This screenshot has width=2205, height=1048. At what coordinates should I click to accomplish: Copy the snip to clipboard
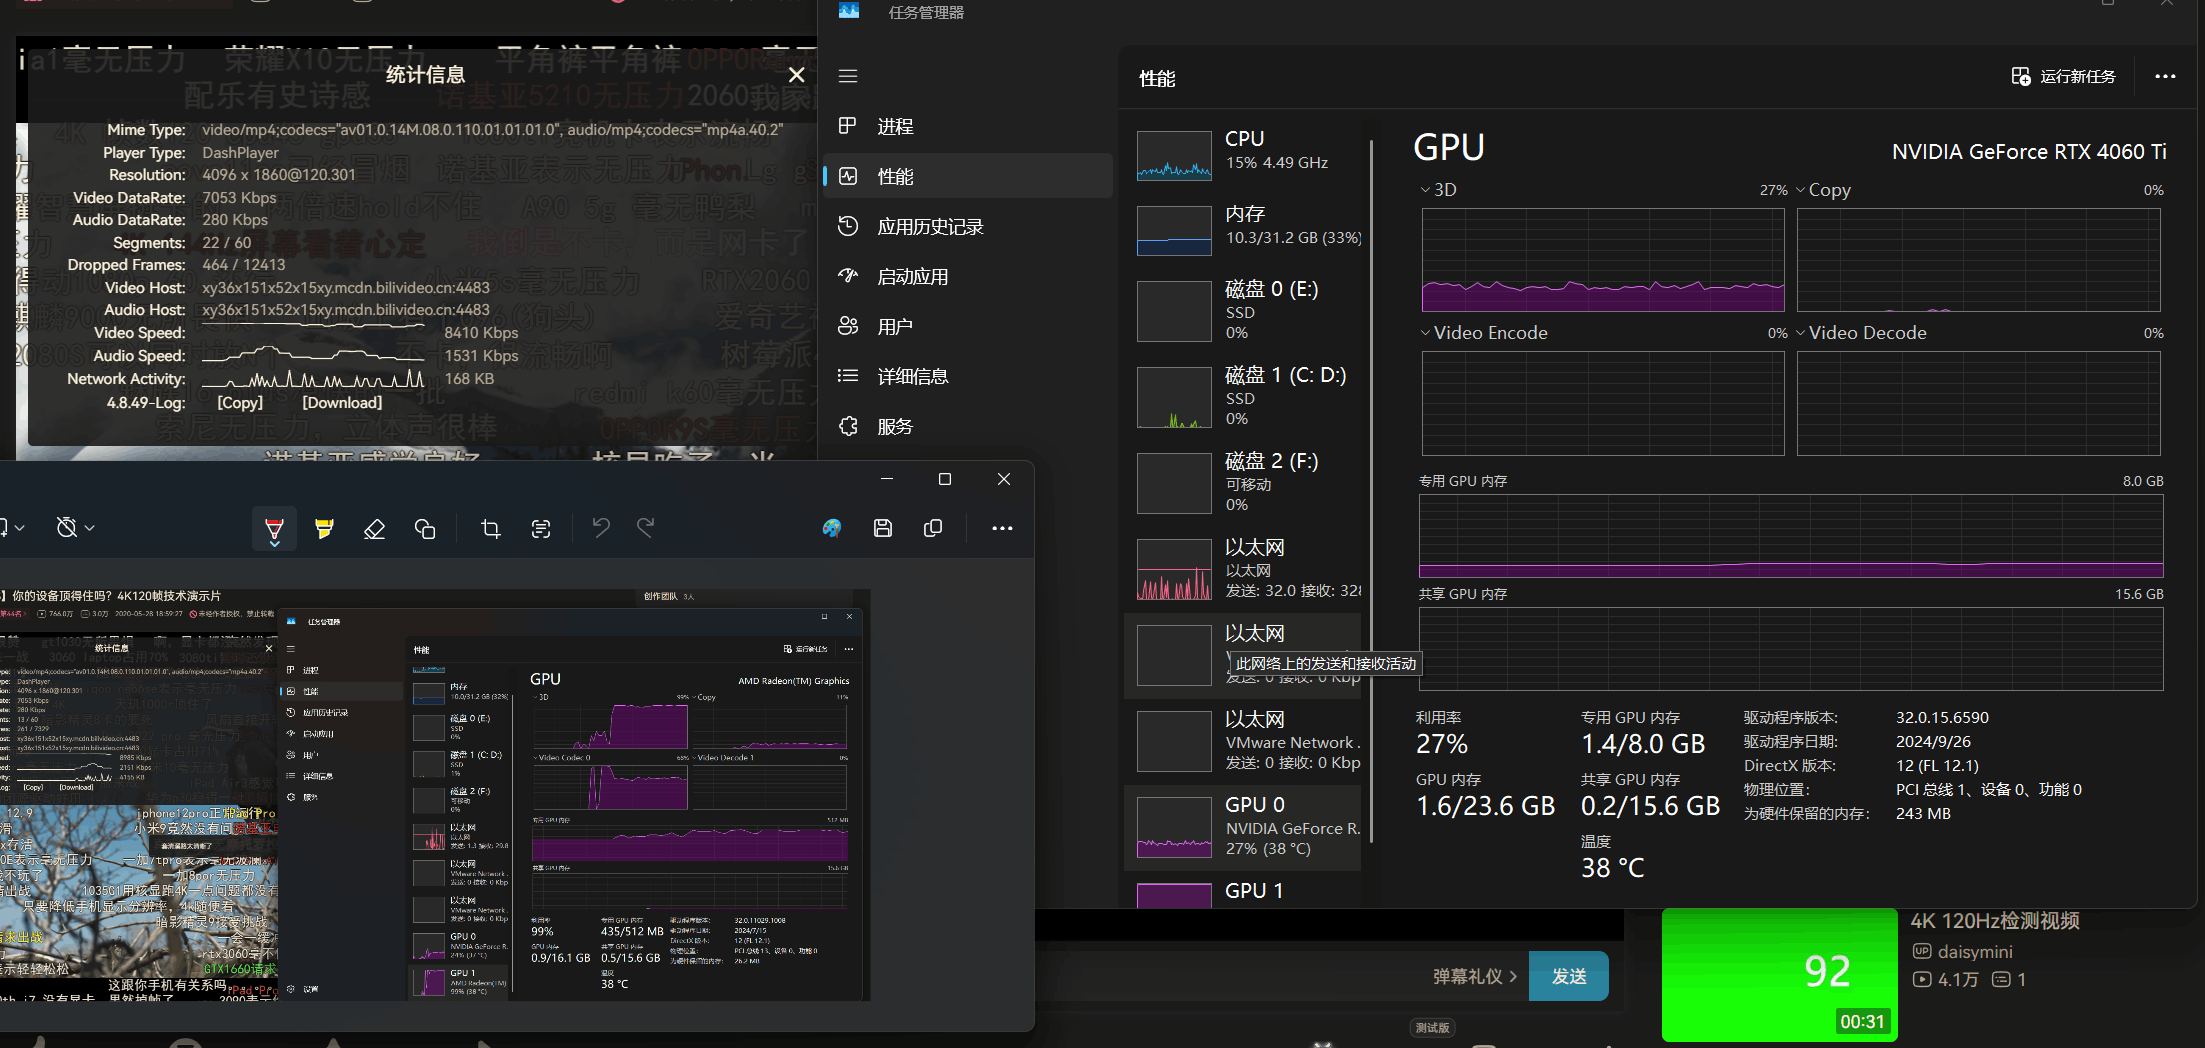point(933,528)
